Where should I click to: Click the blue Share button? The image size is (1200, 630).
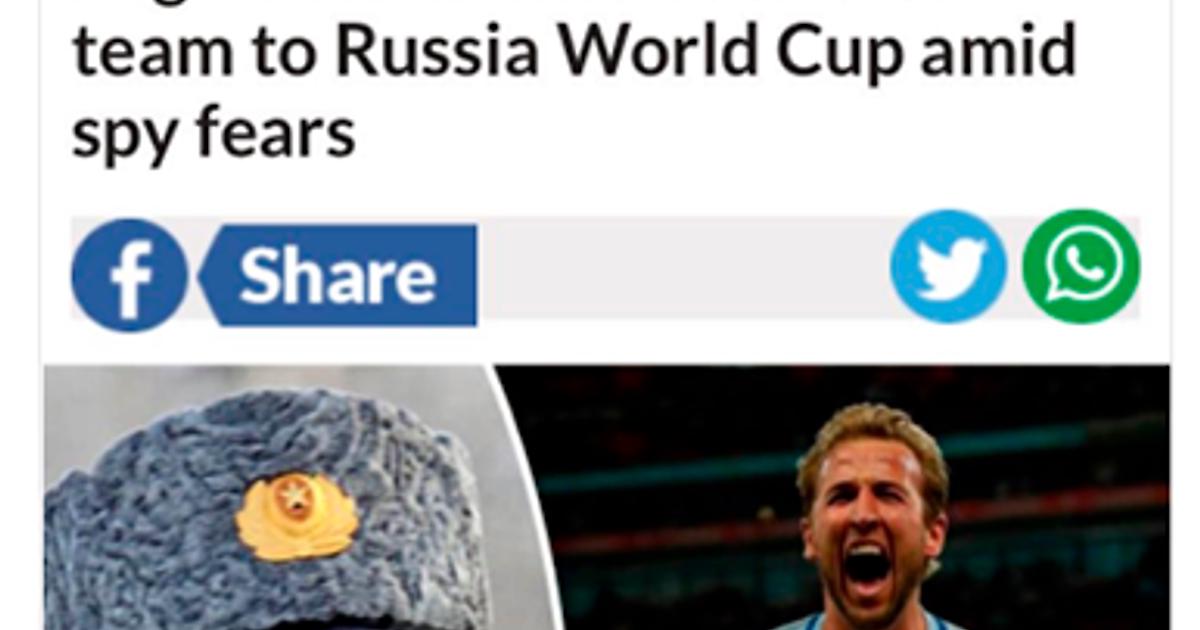[x=338, y=275]
